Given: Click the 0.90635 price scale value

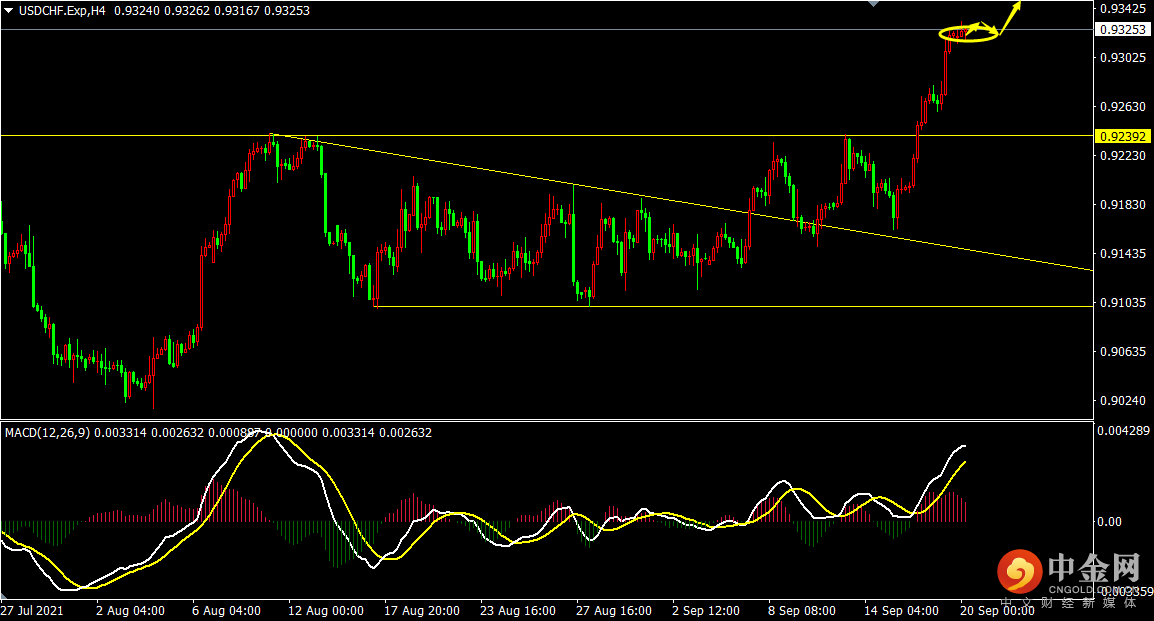Looking at the screenshot, I should tap(1122, 352).
